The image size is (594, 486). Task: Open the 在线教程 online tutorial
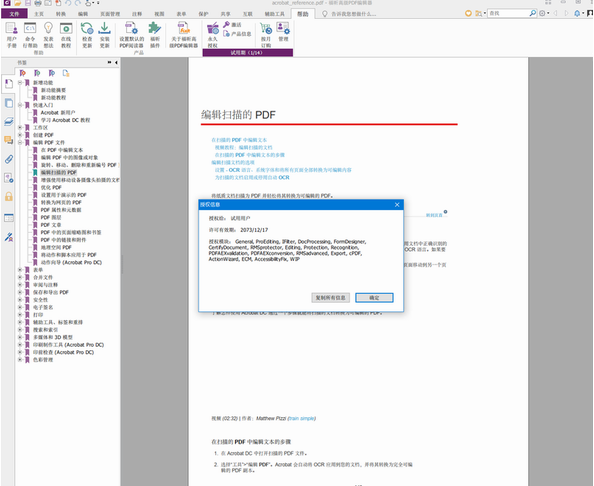click(66, 35)
